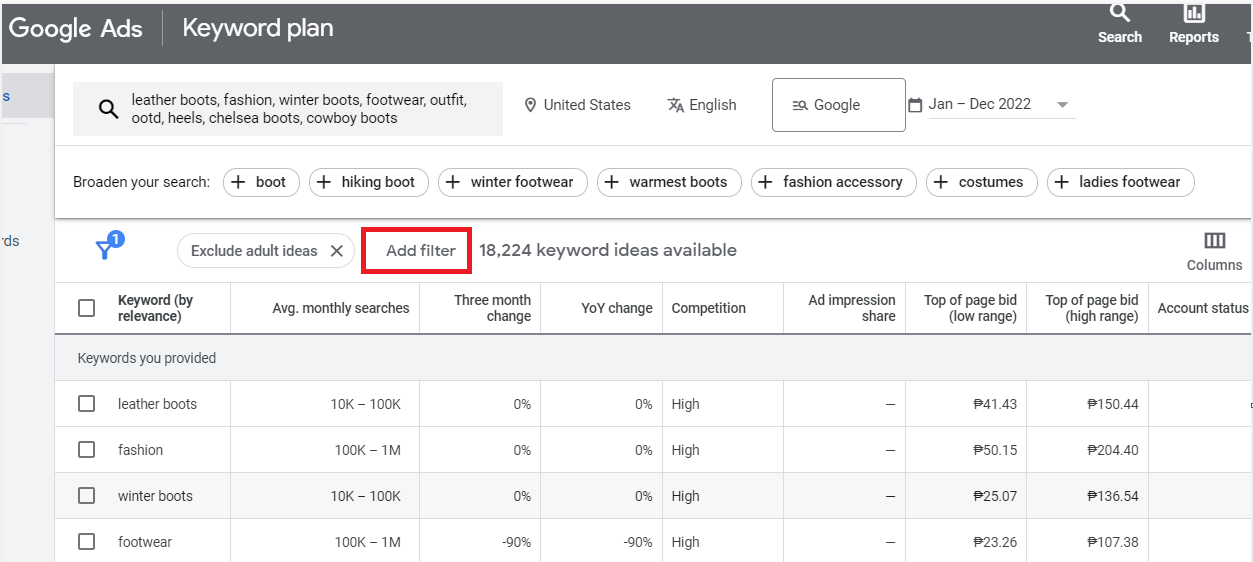The width and height of the screenshot is (1253, 562).
Task: Click the calendar icon beside the date range
Action: point(915,105)
